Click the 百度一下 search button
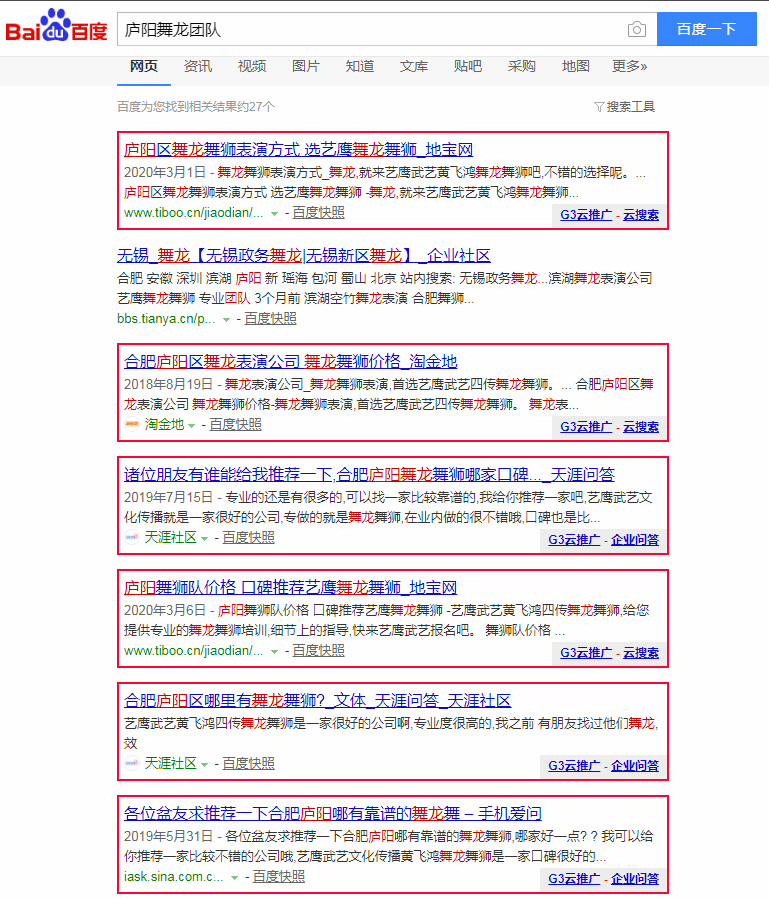The image size is (769, 900). pos(706,29)
